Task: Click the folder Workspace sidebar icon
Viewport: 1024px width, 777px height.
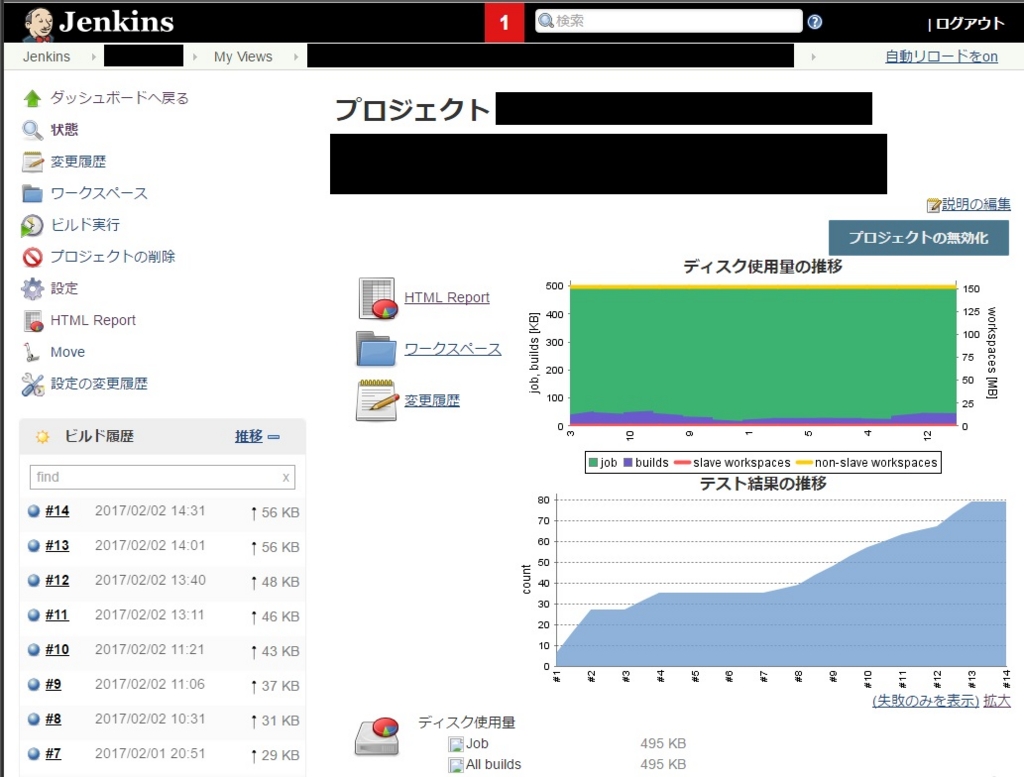Action: (x=32, y=193)
